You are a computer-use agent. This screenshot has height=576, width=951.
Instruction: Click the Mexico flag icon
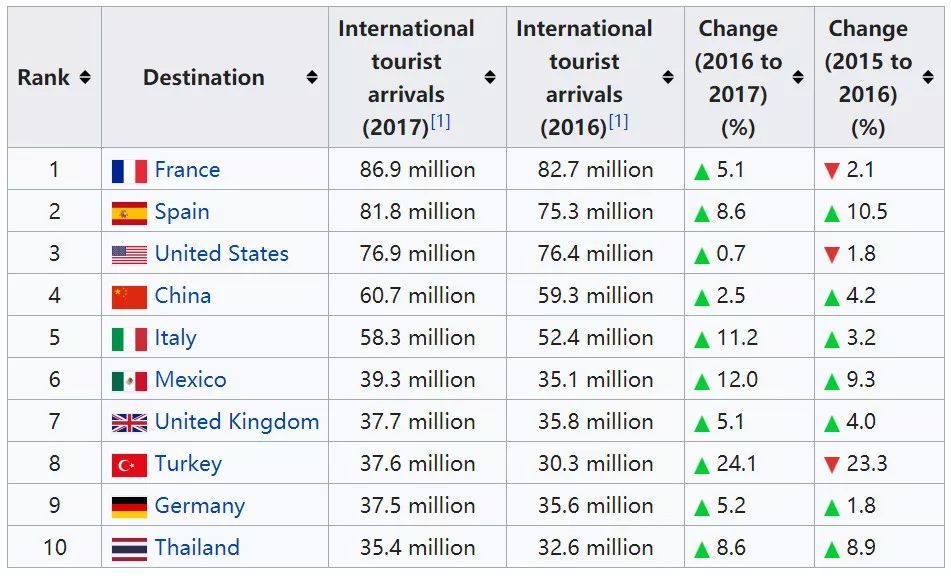[129, 381]
